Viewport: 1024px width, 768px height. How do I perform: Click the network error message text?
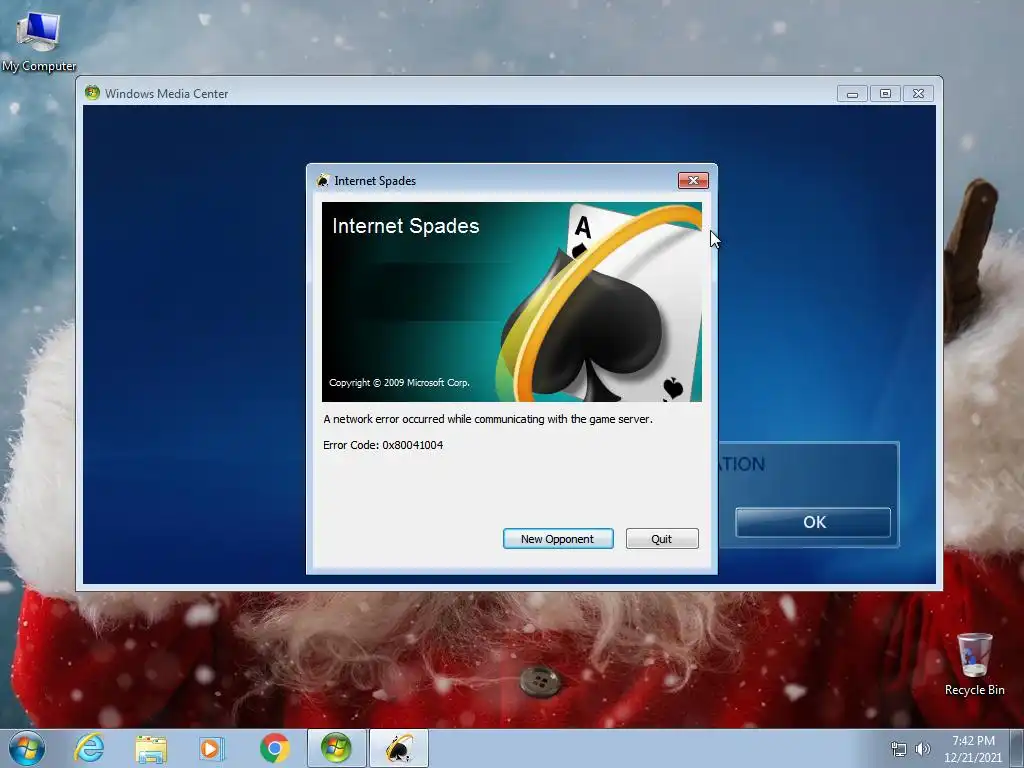488,419
